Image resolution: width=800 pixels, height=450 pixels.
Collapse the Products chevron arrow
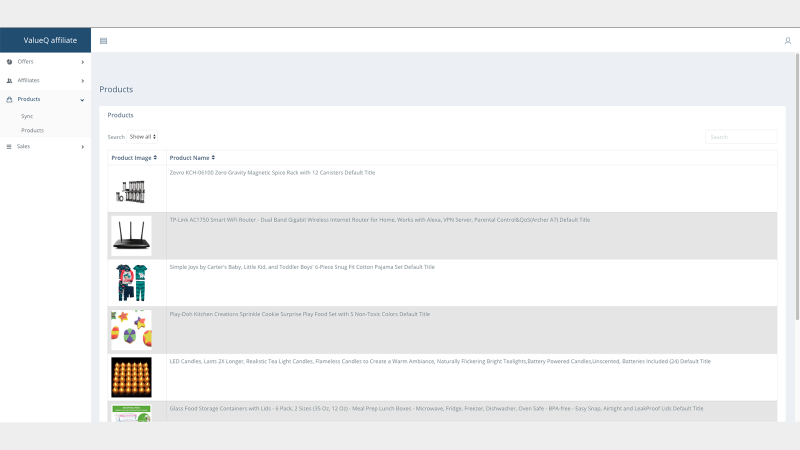point(82,100)
